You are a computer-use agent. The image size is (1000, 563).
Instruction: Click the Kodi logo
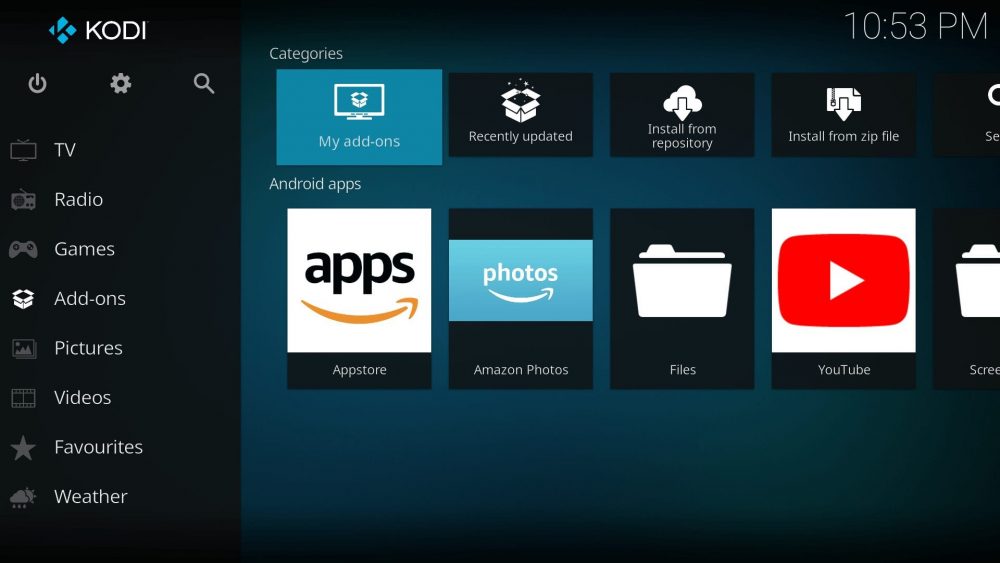pyautogui.click(x=98, y=30)
